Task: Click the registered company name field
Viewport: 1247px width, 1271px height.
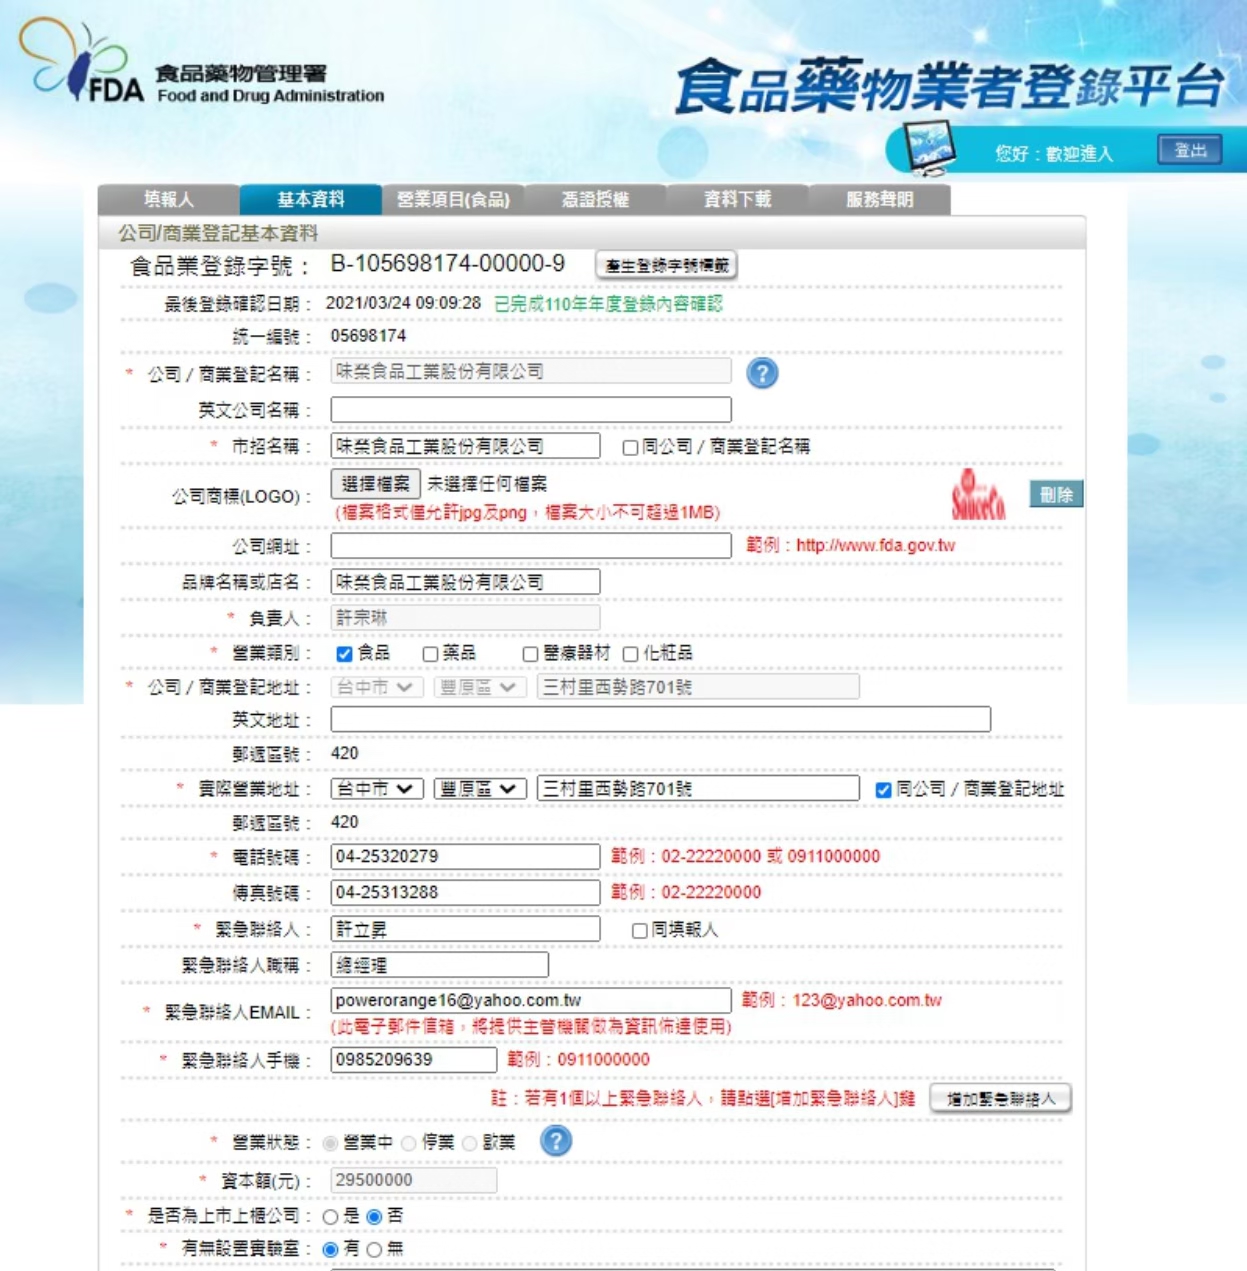Action: coord(531,371)
